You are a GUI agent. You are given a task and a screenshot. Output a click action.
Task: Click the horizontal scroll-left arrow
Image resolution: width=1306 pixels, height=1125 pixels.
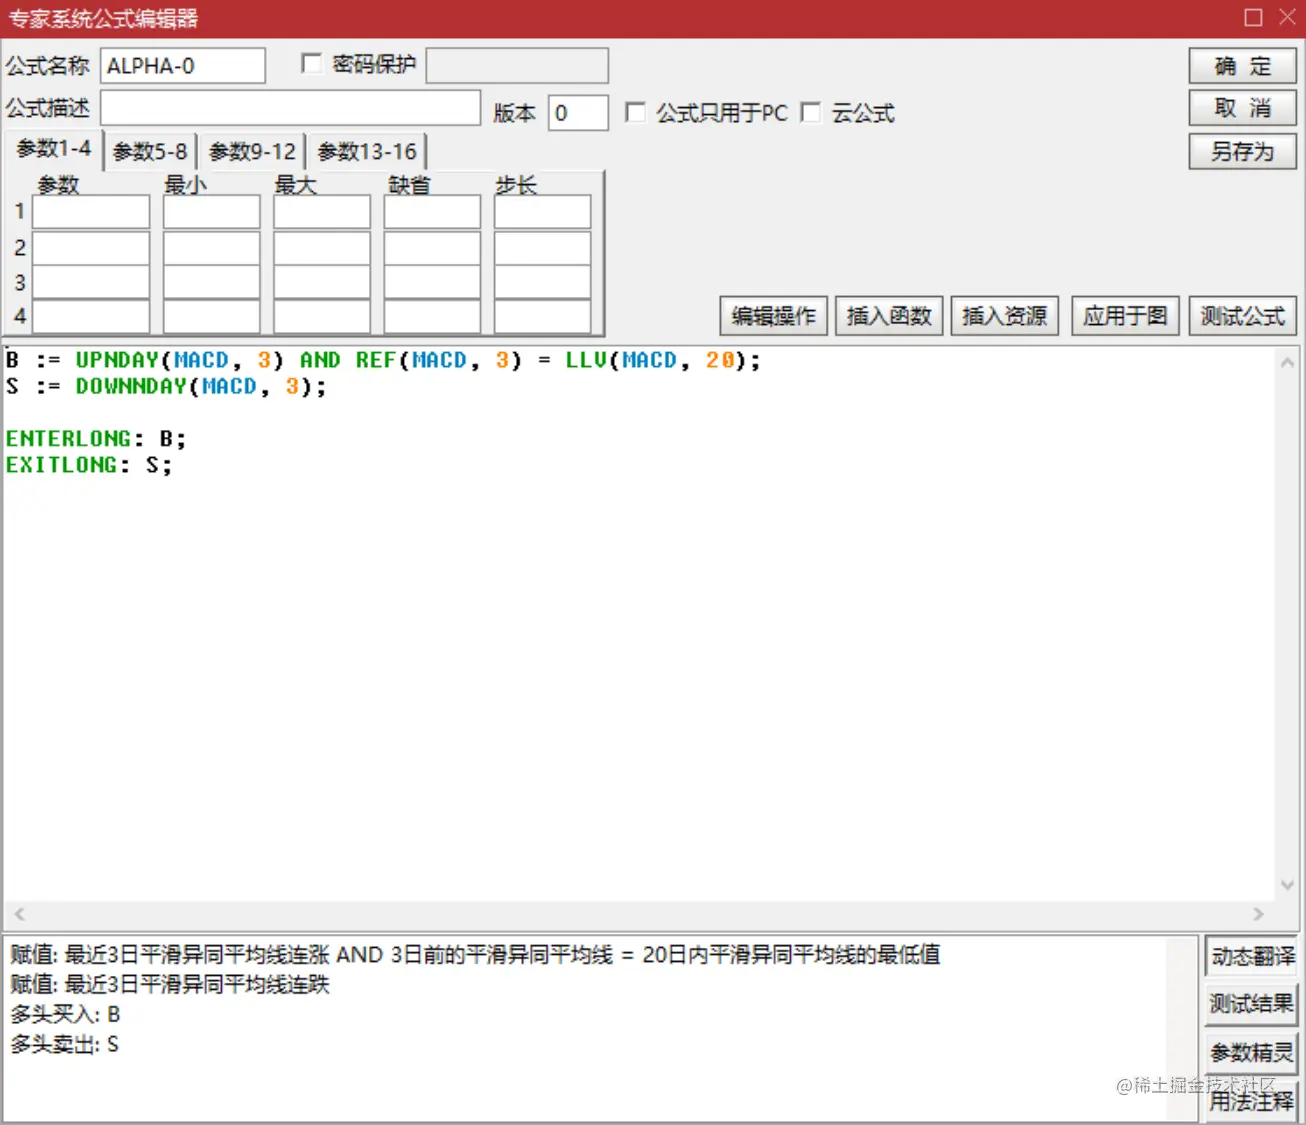pyautogui.click(x=19, y=913)
